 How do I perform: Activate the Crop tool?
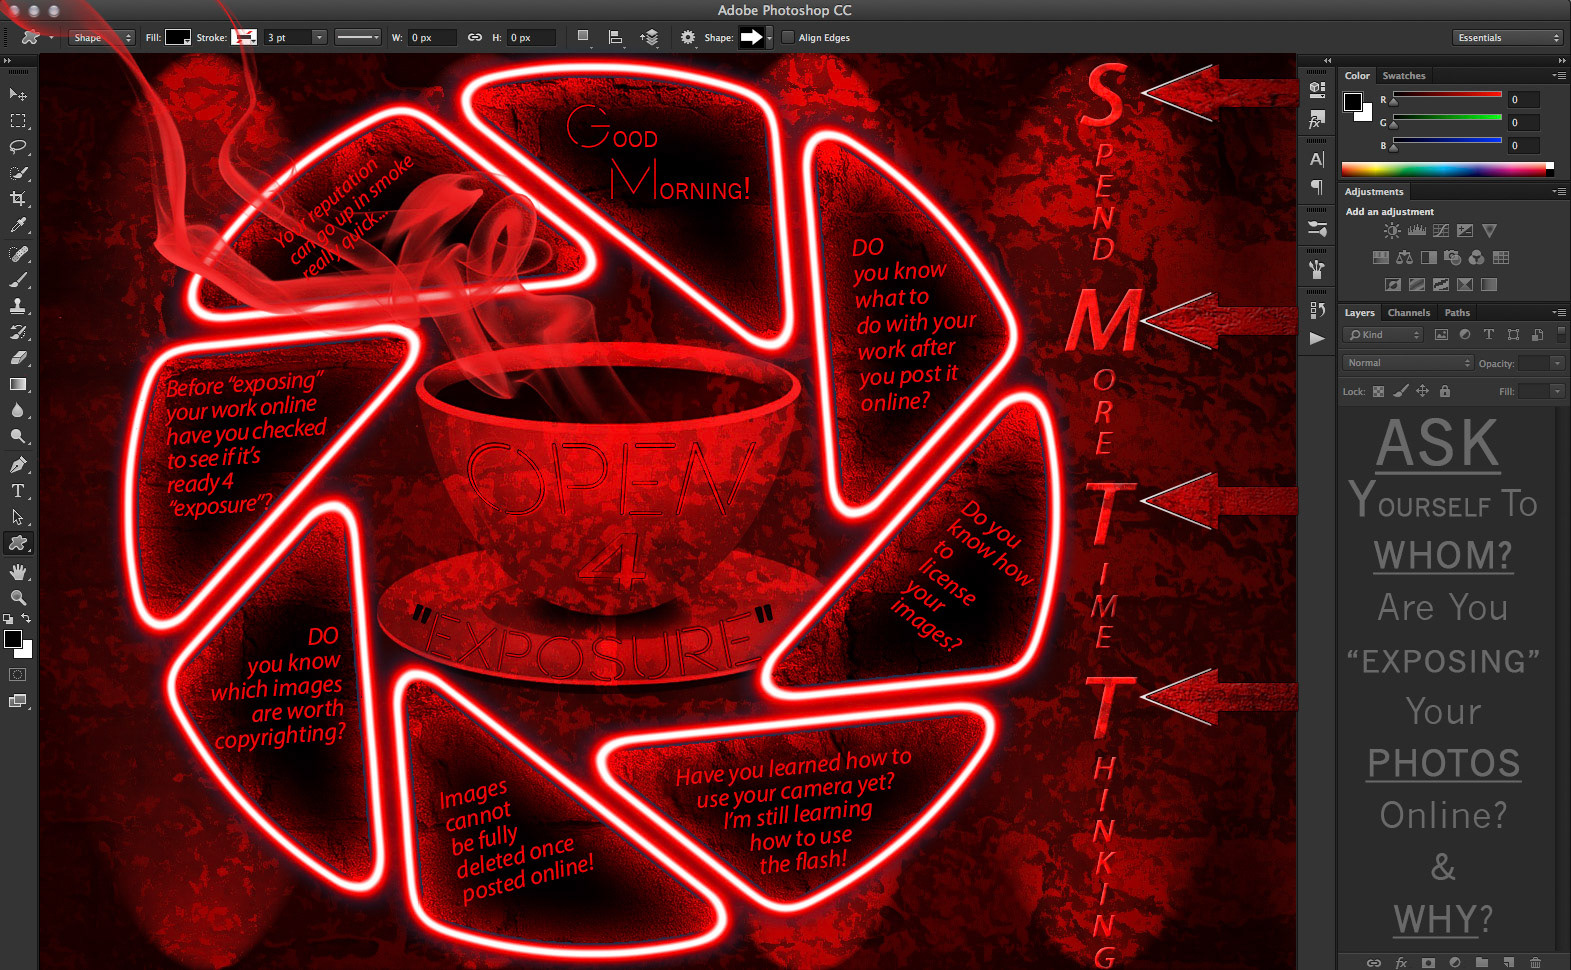pyautogui.click(x=18, y=199)
